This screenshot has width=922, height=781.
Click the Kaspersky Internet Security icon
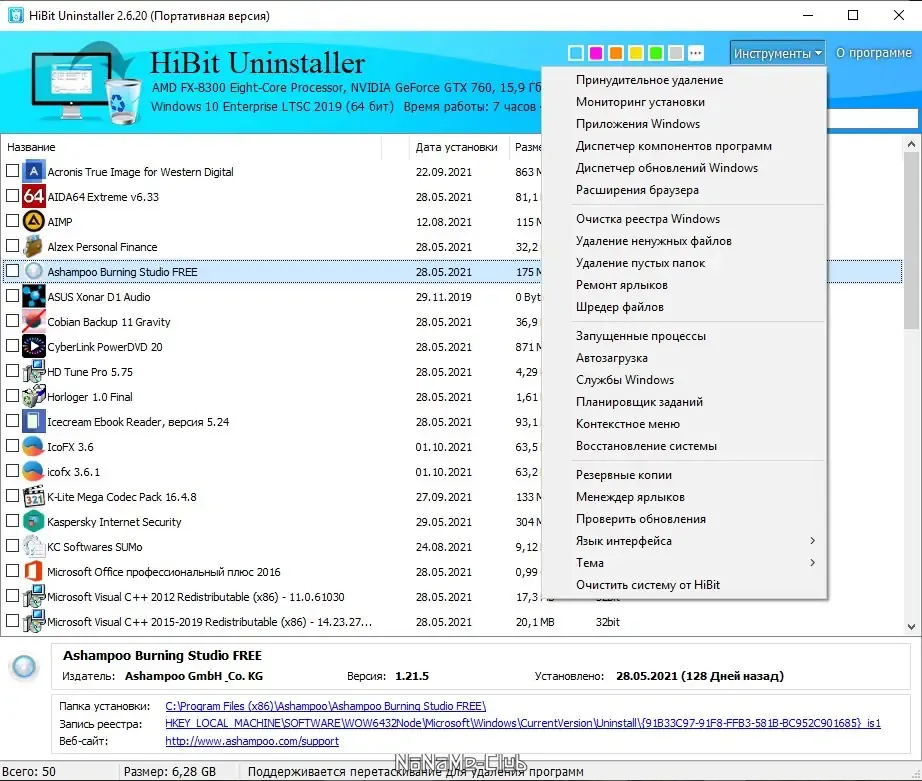34,521
